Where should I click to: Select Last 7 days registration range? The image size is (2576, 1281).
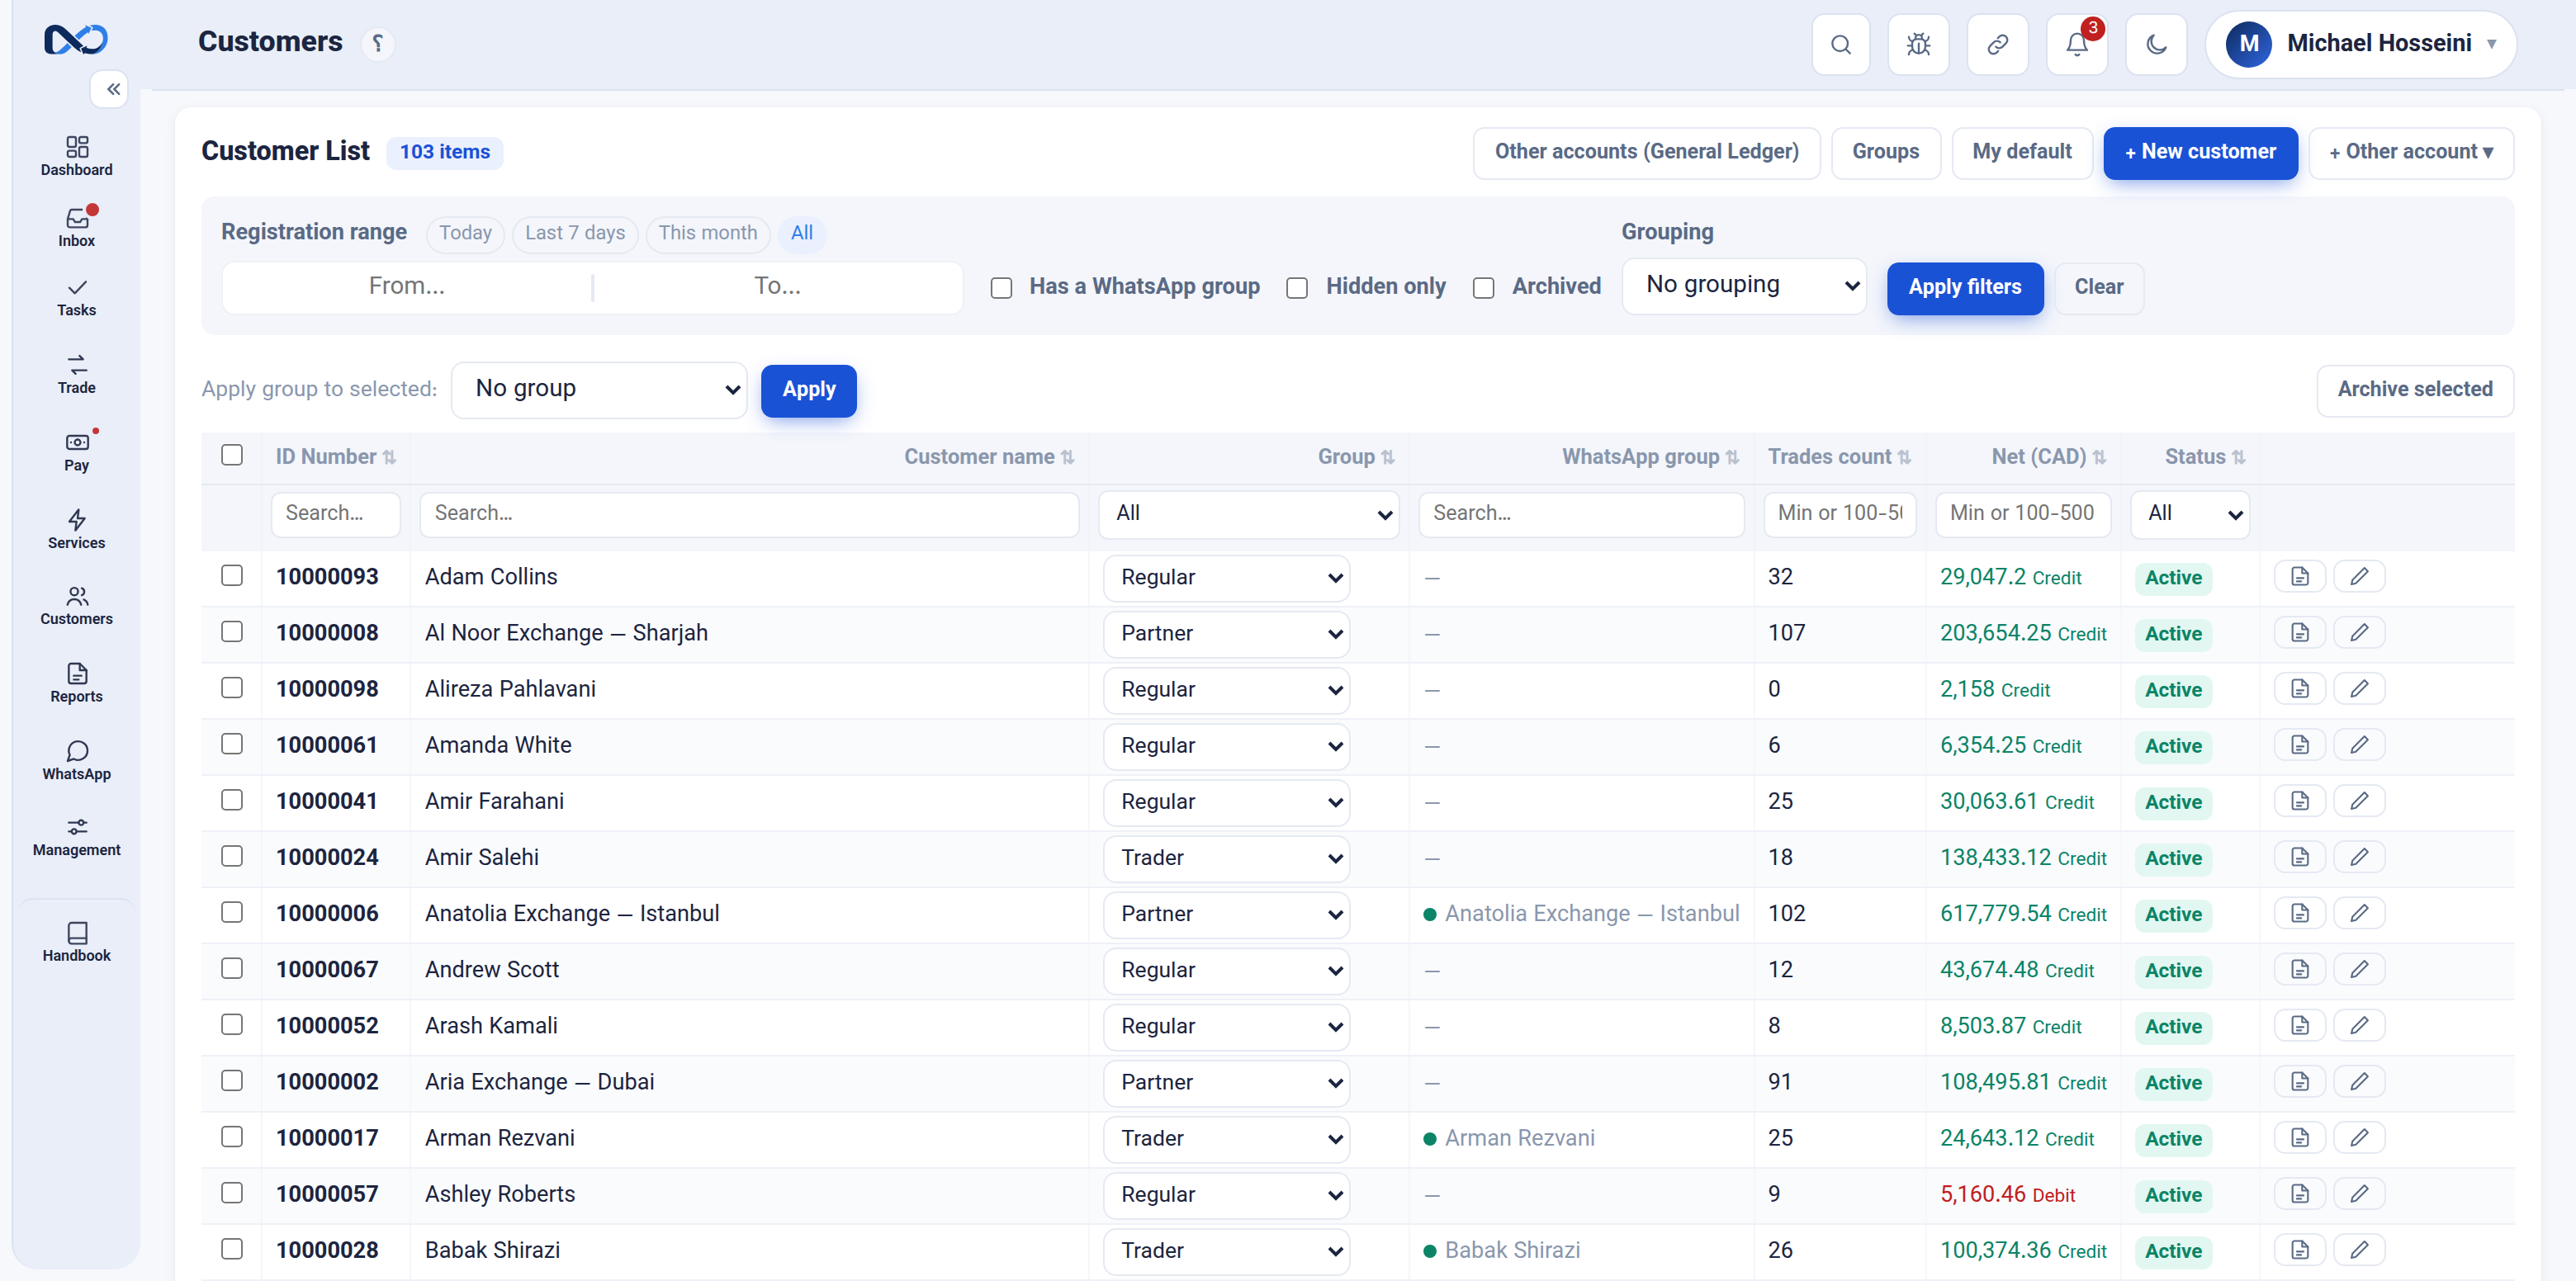575,233
